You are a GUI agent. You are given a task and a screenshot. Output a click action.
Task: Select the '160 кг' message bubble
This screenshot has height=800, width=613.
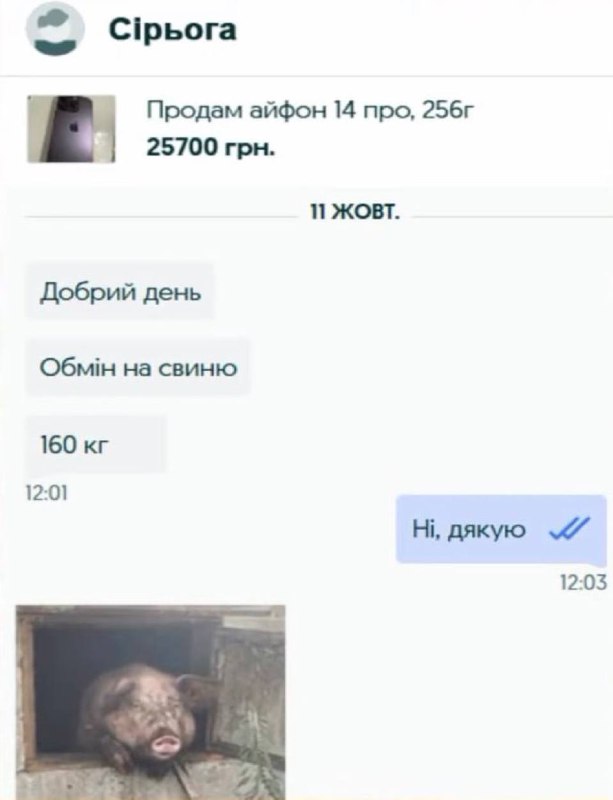point(95,444)
